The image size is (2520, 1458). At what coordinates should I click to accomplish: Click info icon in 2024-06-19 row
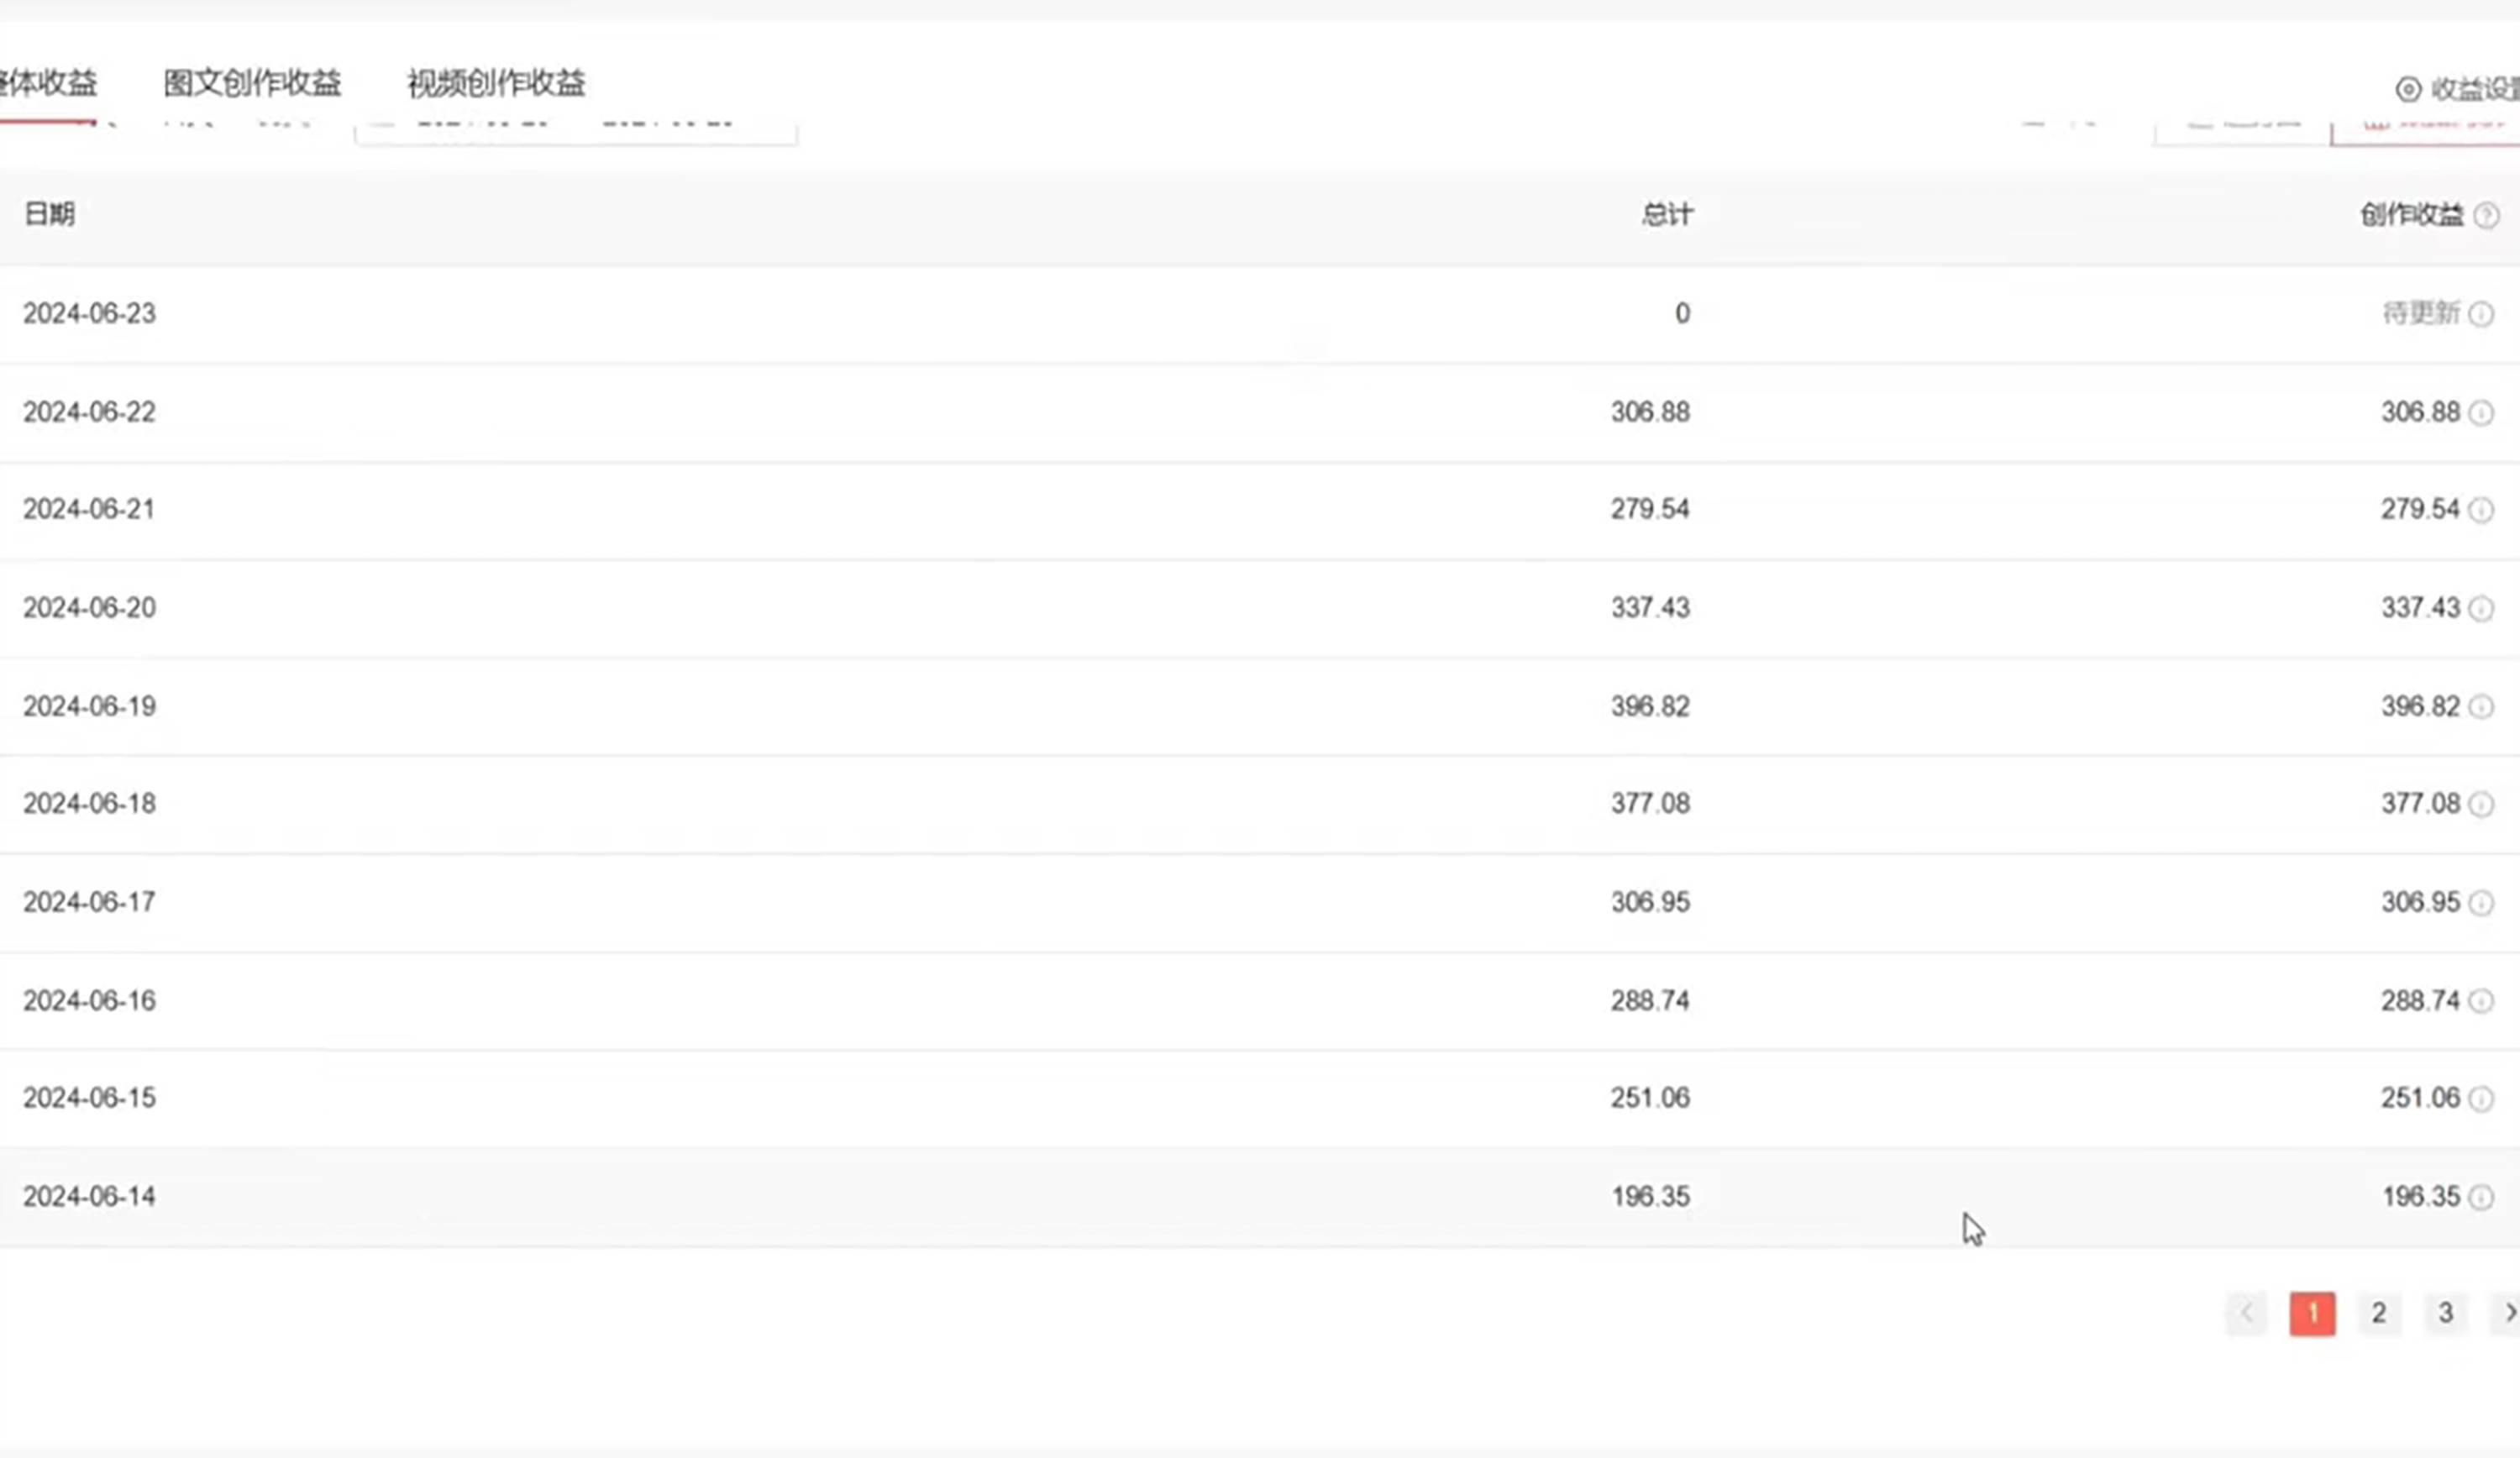click(2481, 707)
